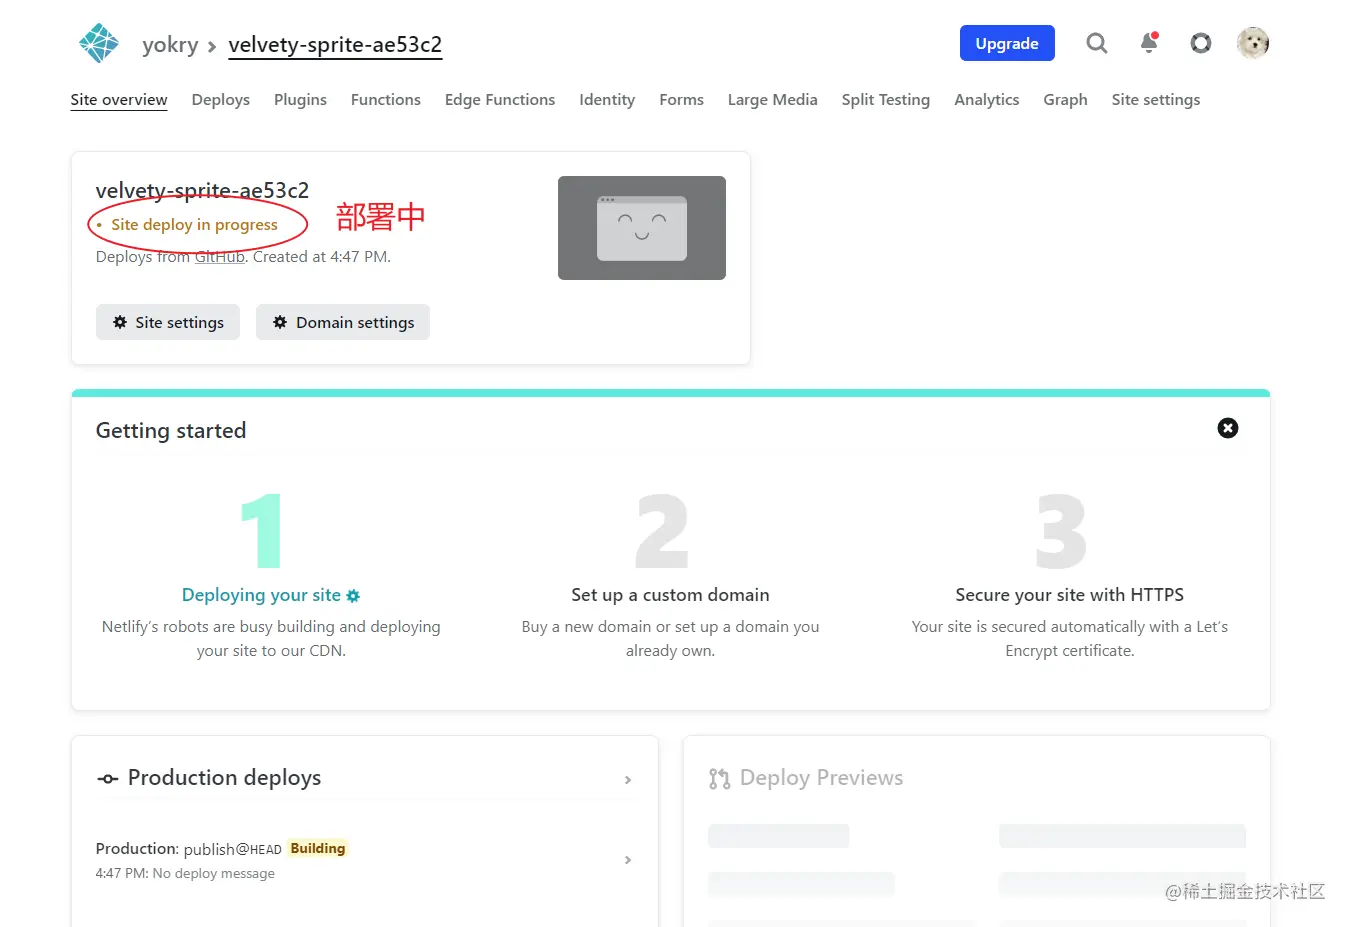Click the Upgrade button

click(x=1007, y=43)
